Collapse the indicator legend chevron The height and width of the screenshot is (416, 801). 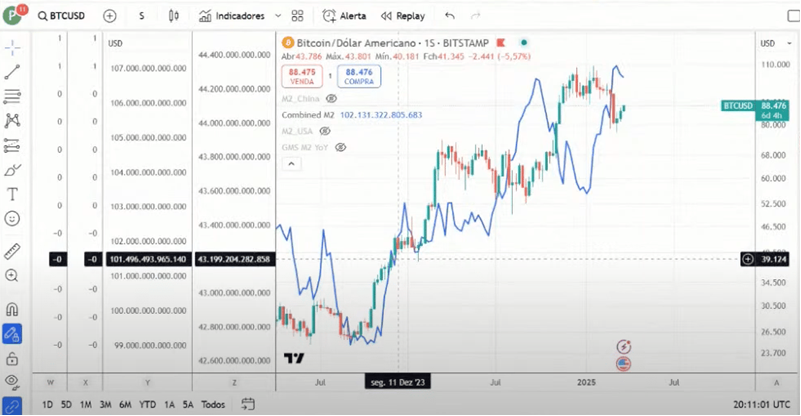pos(291,164)
